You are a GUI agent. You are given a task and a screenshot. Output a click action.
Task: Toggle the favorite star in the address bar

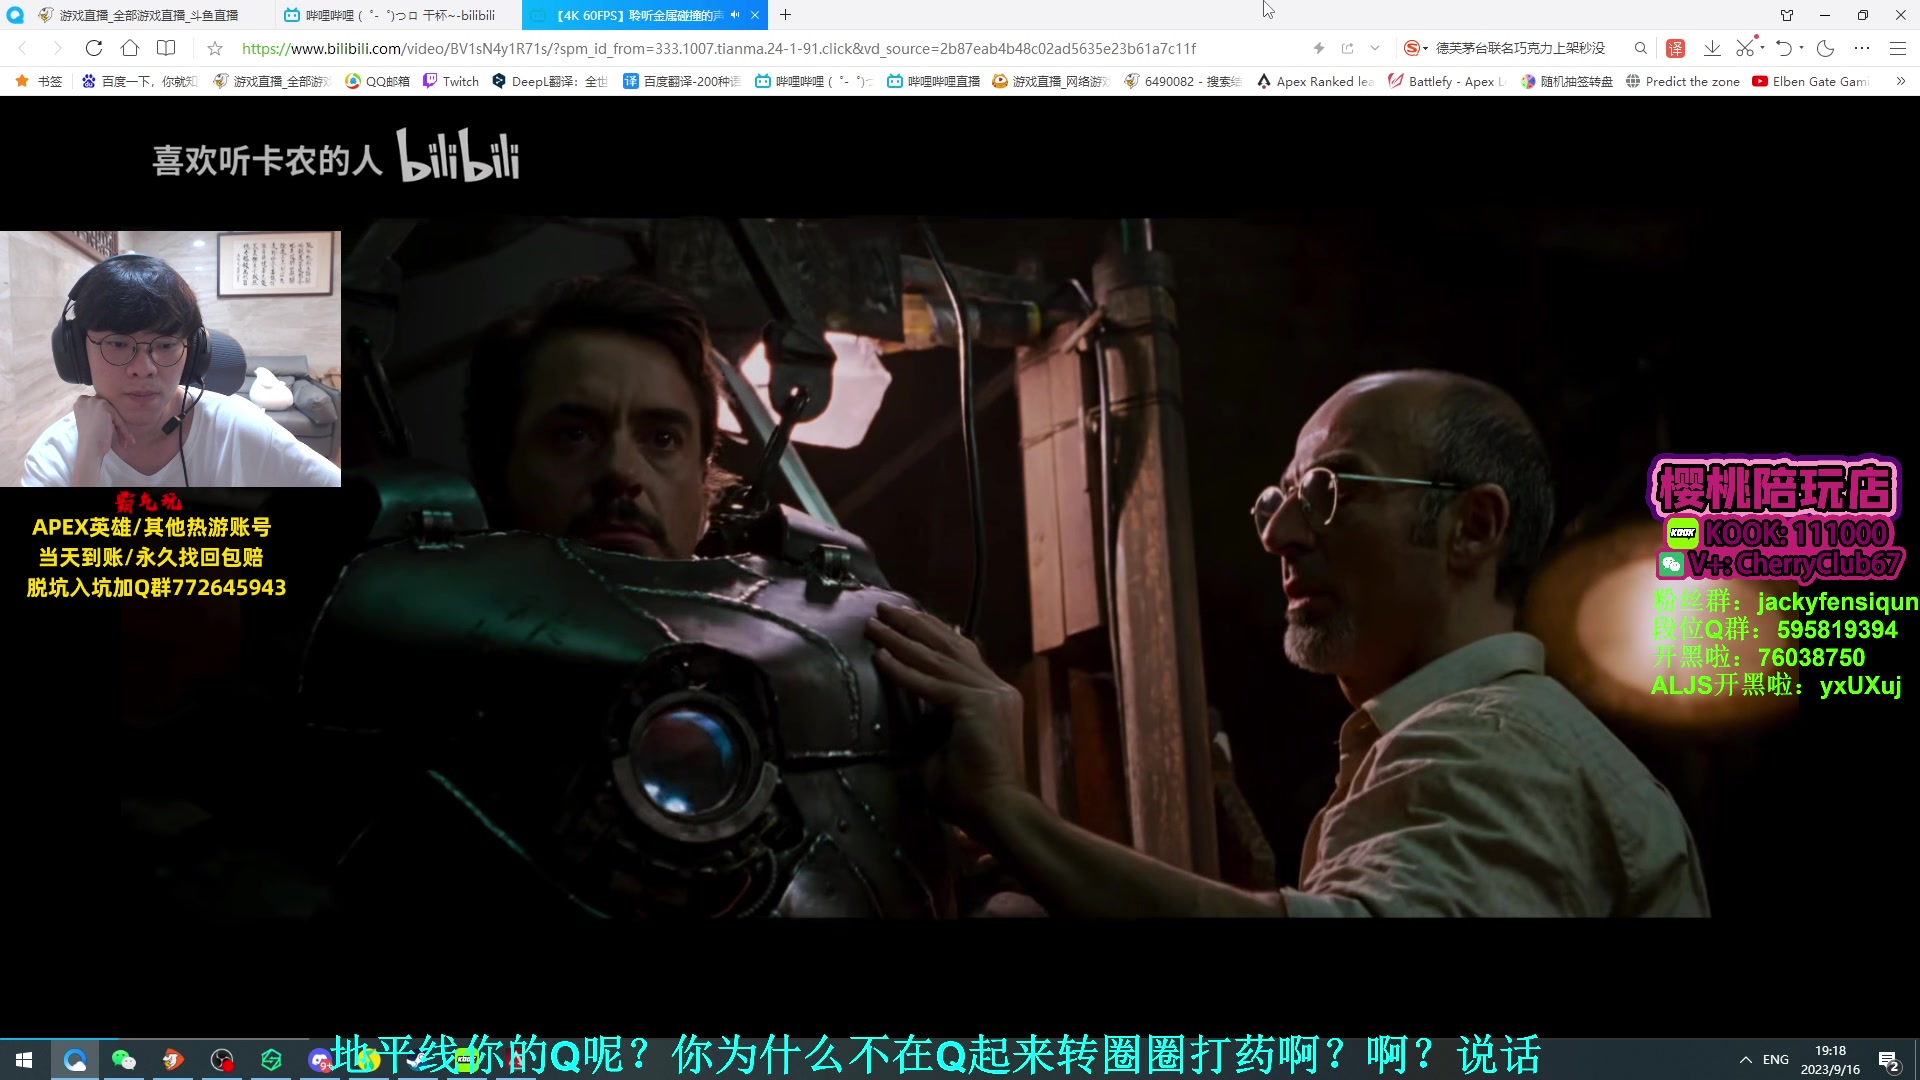pos(216,48)
